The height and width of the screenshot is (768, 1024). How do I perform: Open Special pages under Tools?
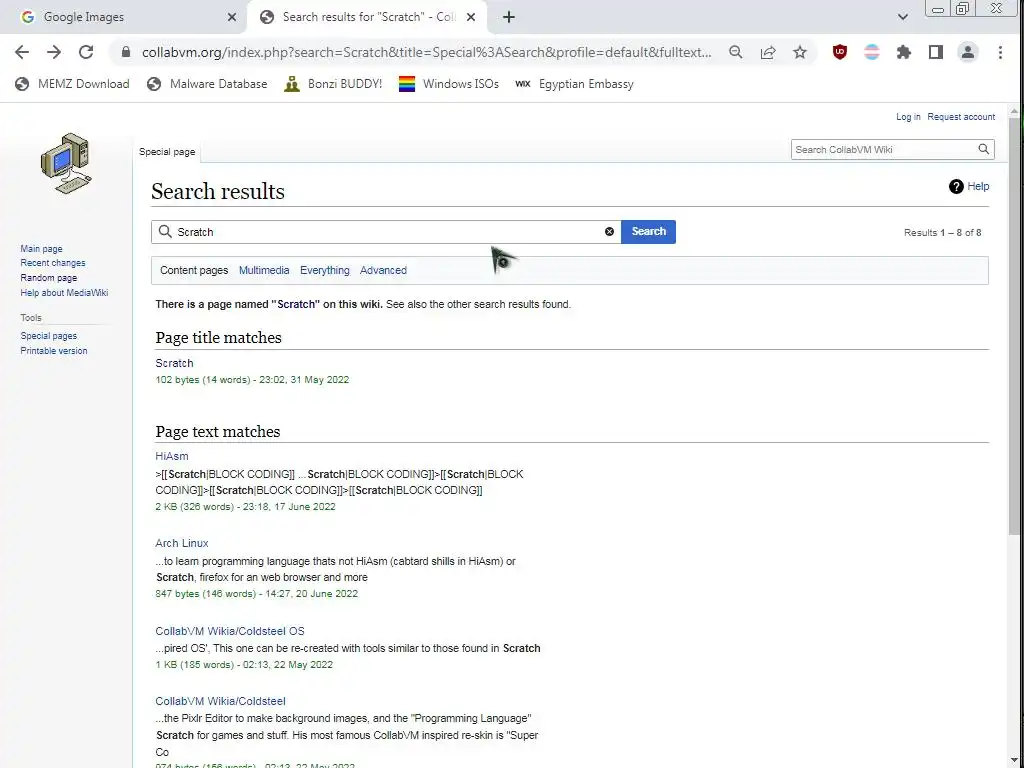pos(48,336)
